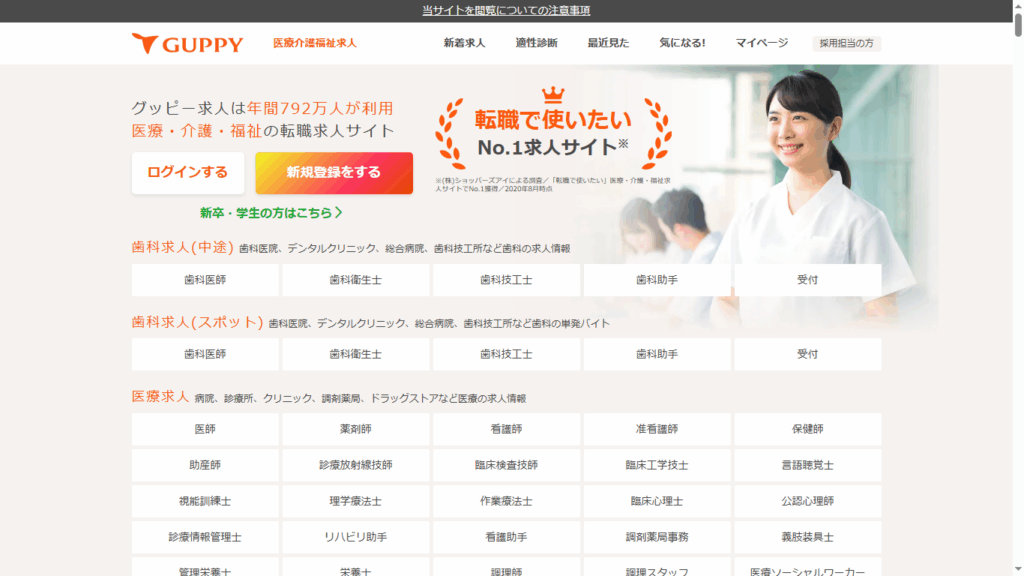The image size is (1024, 576).
Task: Open the 新着求人 menu item
Action: tap(464, 43)
